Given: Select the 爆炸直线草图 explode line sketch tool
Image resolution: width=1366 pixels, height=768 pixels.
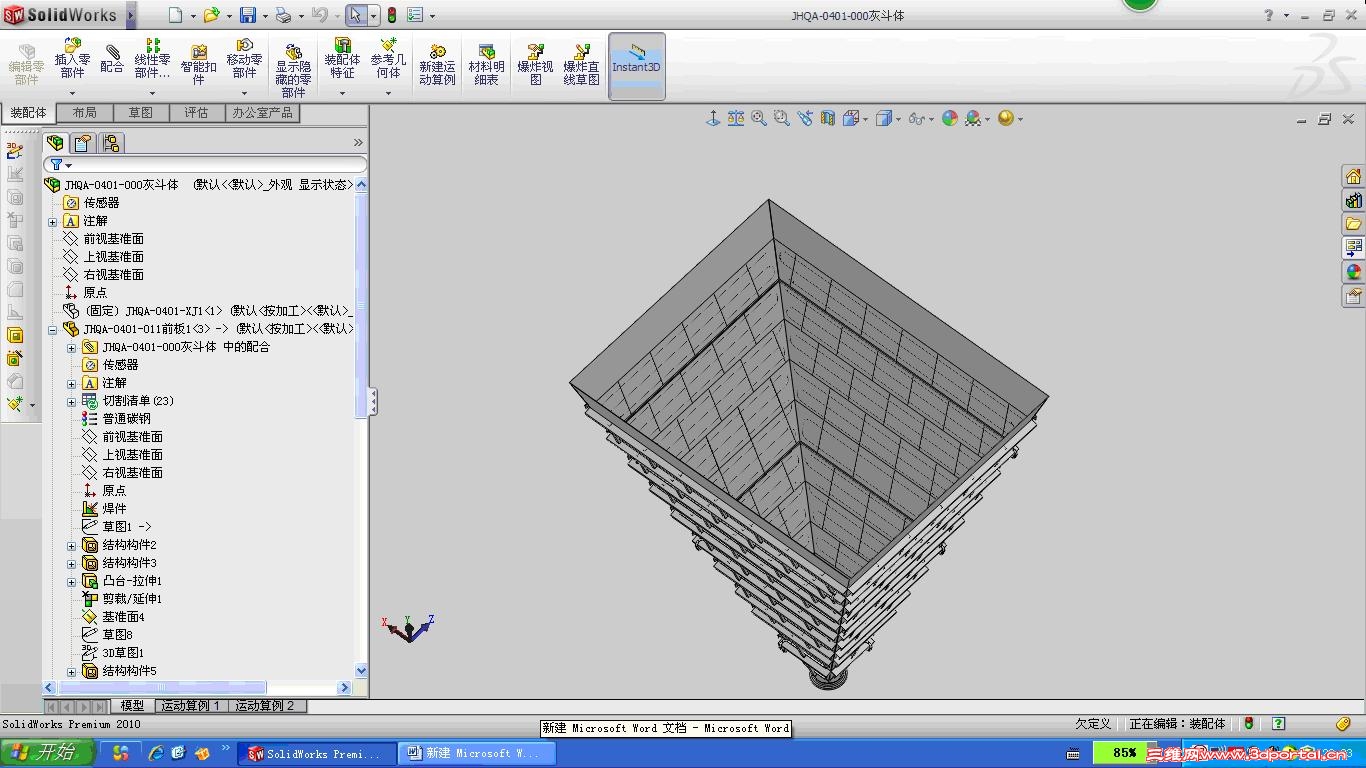Looking at the screenshot, I should point(581,65).
